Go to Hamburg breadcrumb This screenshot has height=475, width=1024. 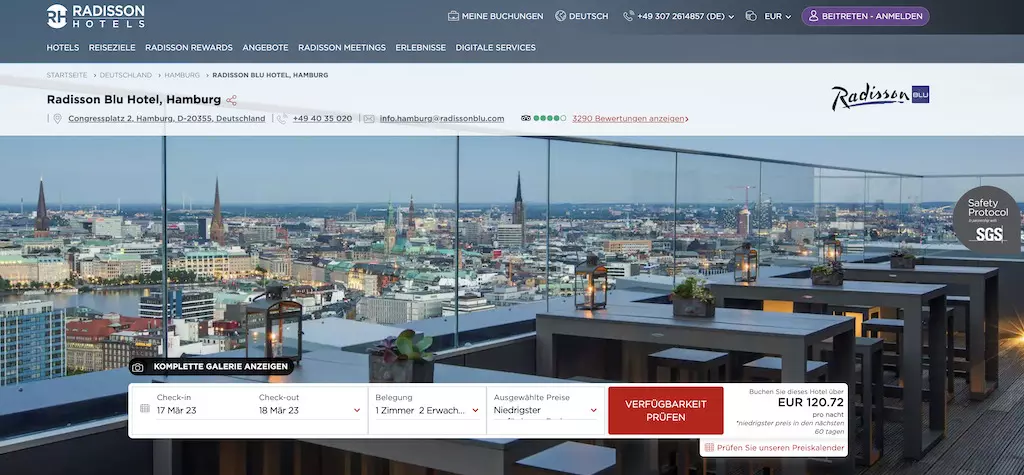[x=182, y=75]
